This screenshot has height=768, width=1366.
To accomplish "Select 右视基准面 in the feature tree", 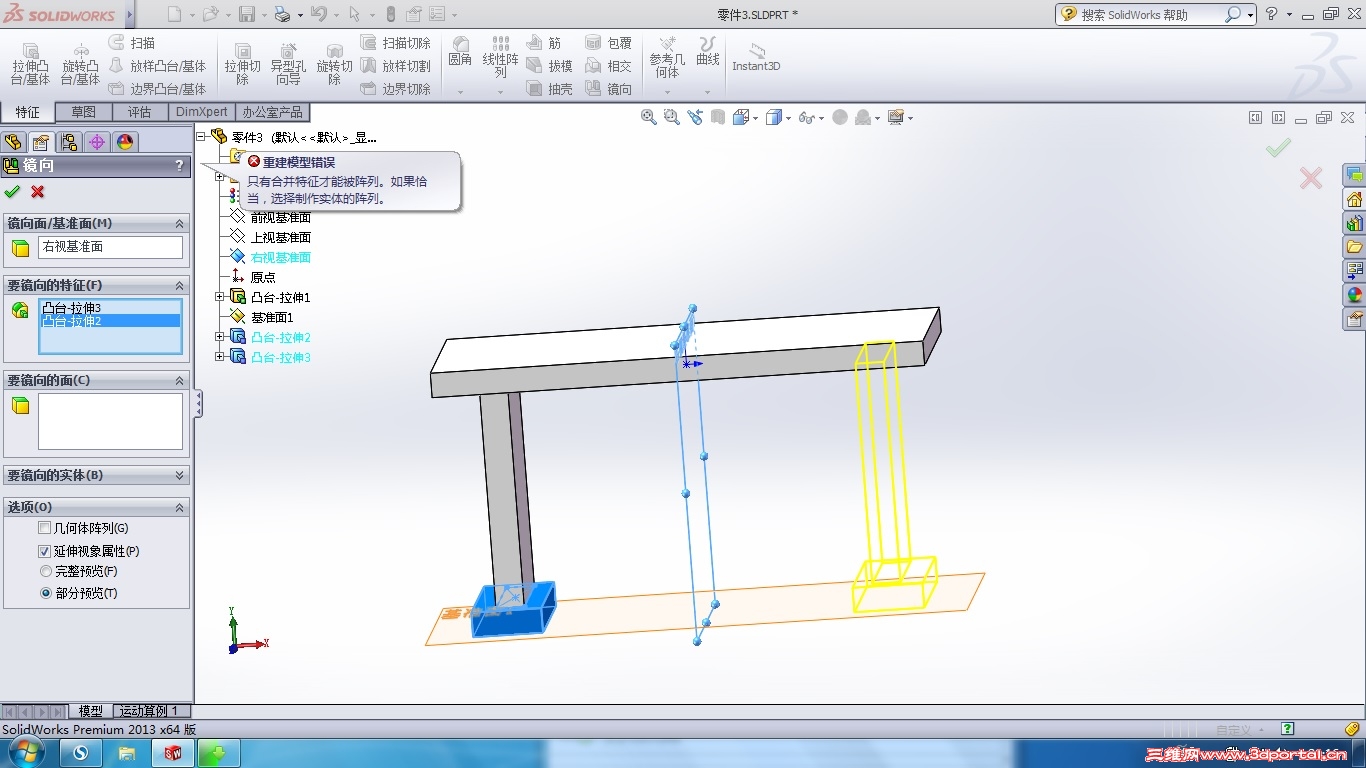I will click(x=280, y=257).
